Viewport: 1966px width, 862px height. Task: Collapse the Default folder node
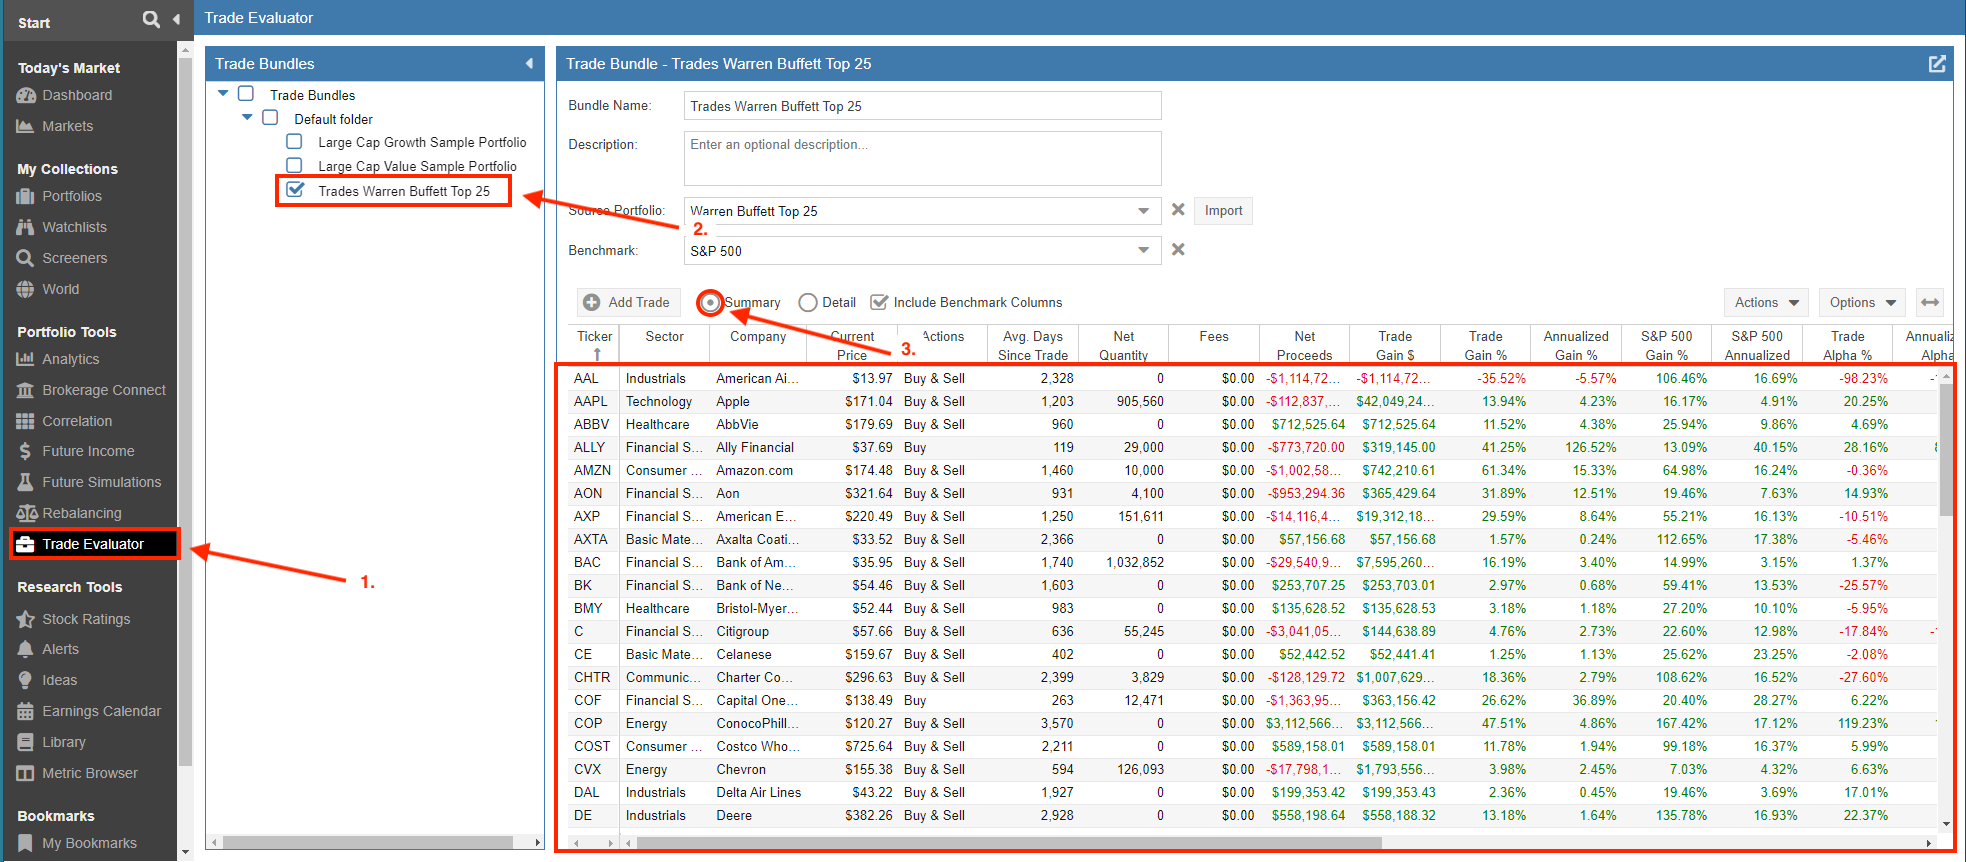(x=247, y=117)
